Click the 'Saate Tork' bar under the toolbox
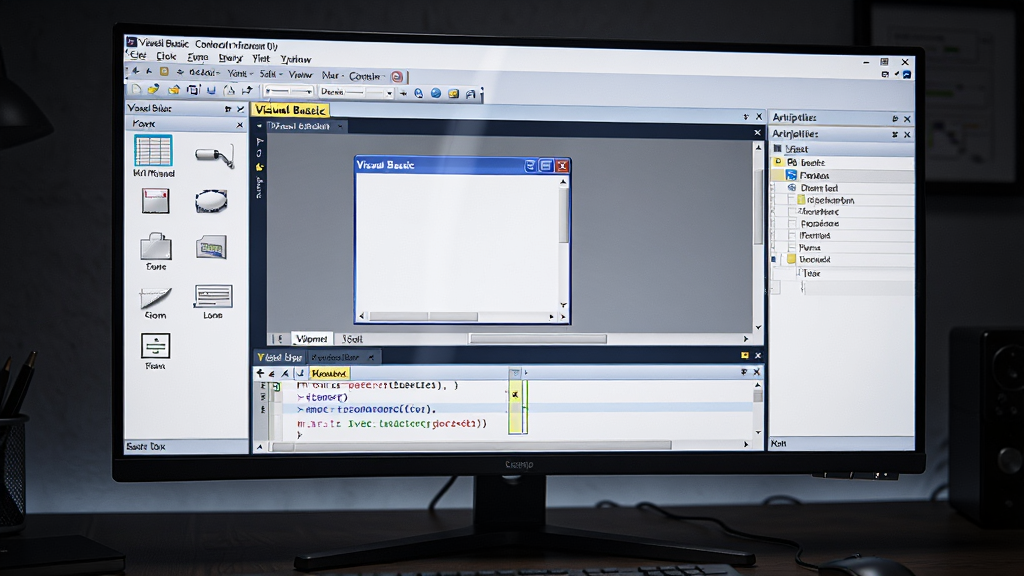Viewport: 1024px width, 576px height. pos(186,447)
